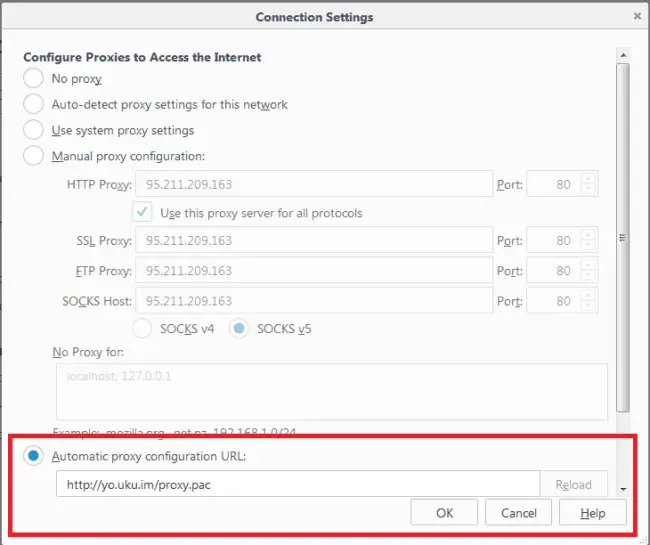Adjust the SOCKS Host port stepper

point(589,301)
